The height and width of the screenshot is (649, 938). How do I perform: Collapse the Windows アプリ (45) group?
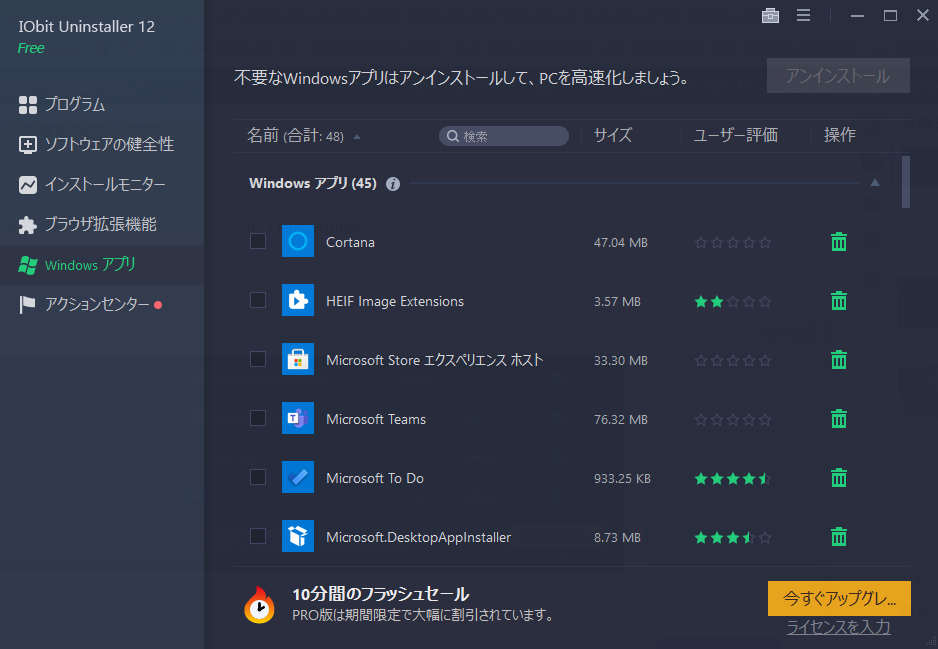click(x=875, y=183)
